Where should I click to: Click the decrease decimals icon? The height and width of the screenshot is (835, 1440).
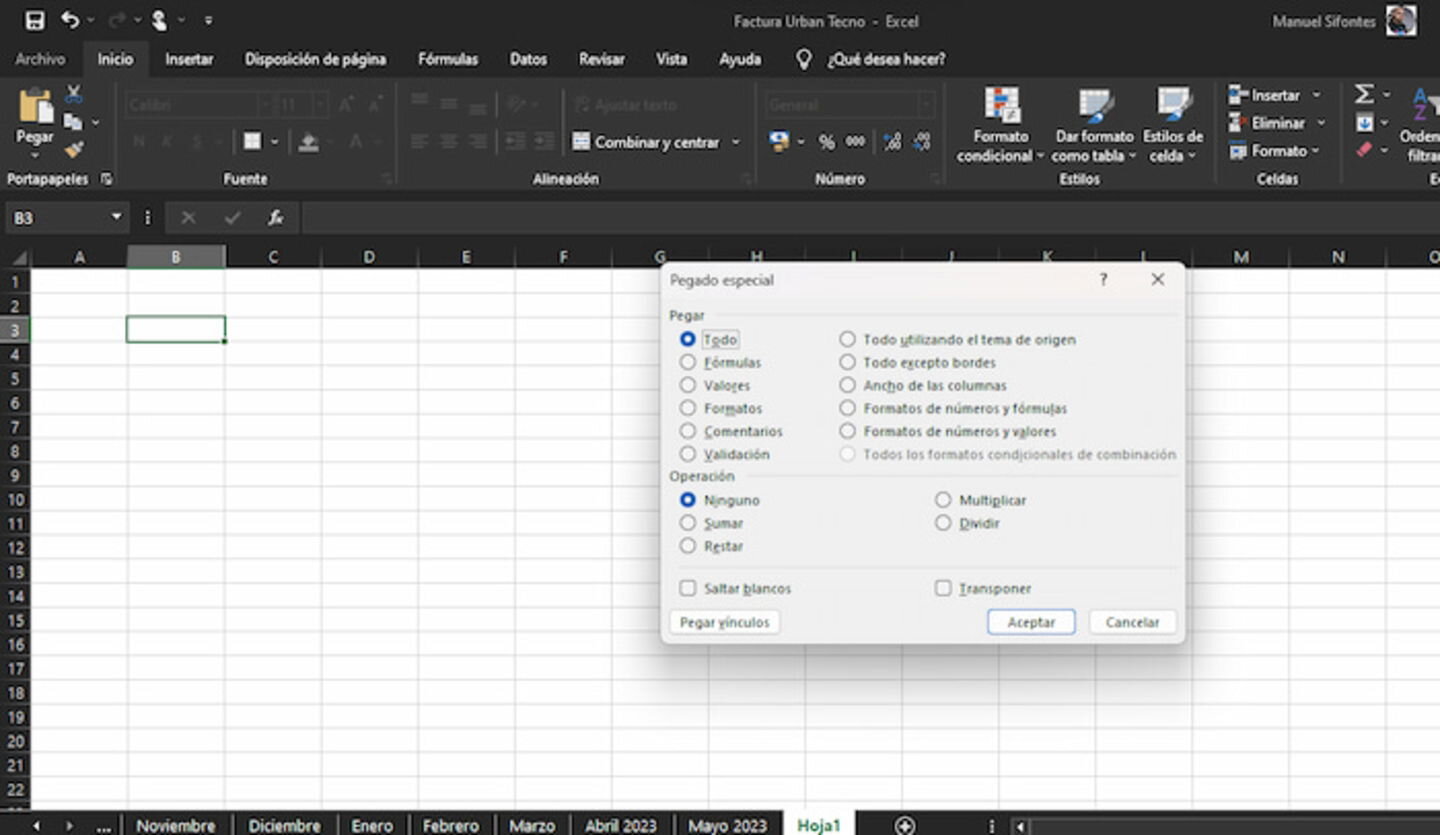922,142
